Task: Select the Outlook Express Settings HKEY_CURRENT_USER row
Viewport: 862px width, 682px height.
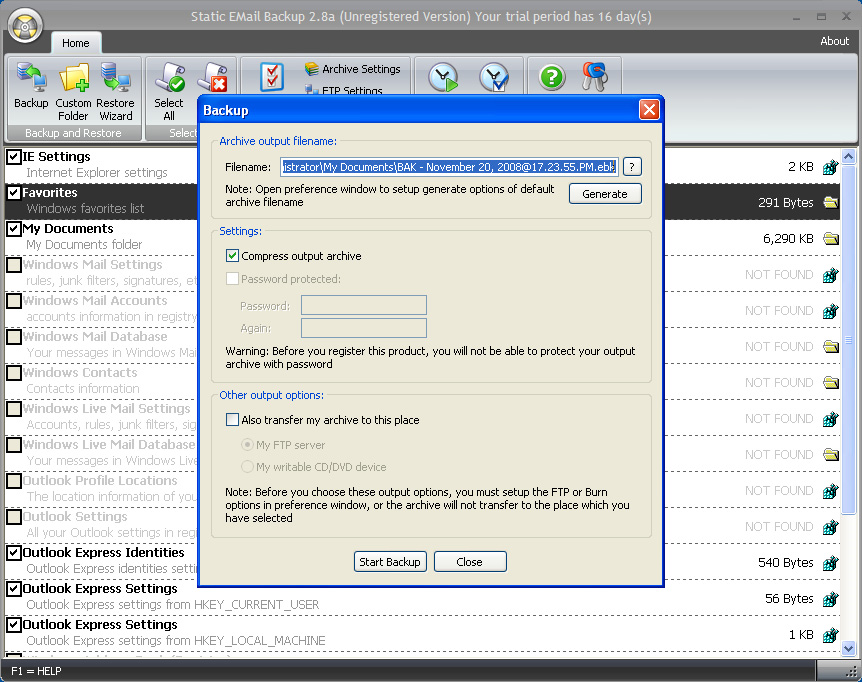Action: click(422, 596)
